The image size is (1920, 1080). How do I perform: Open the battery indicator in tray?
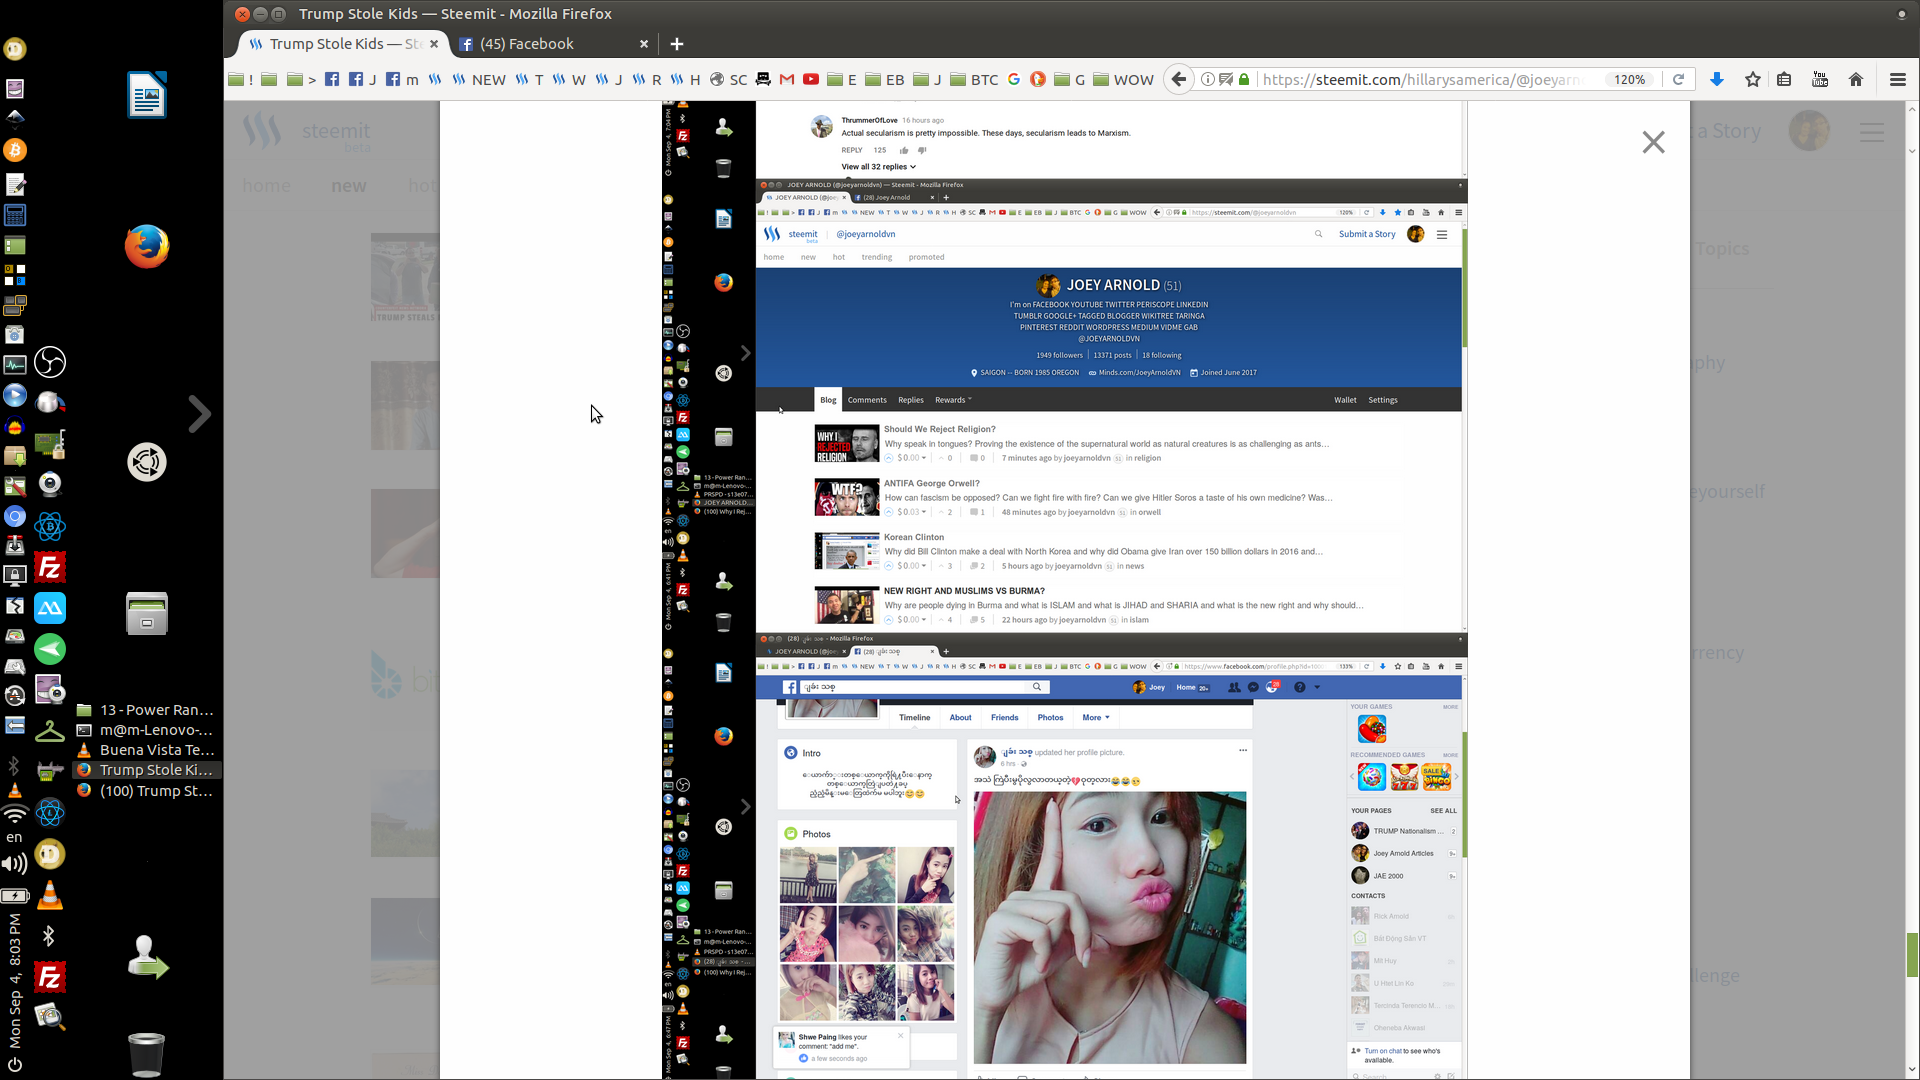pos(15,896)
